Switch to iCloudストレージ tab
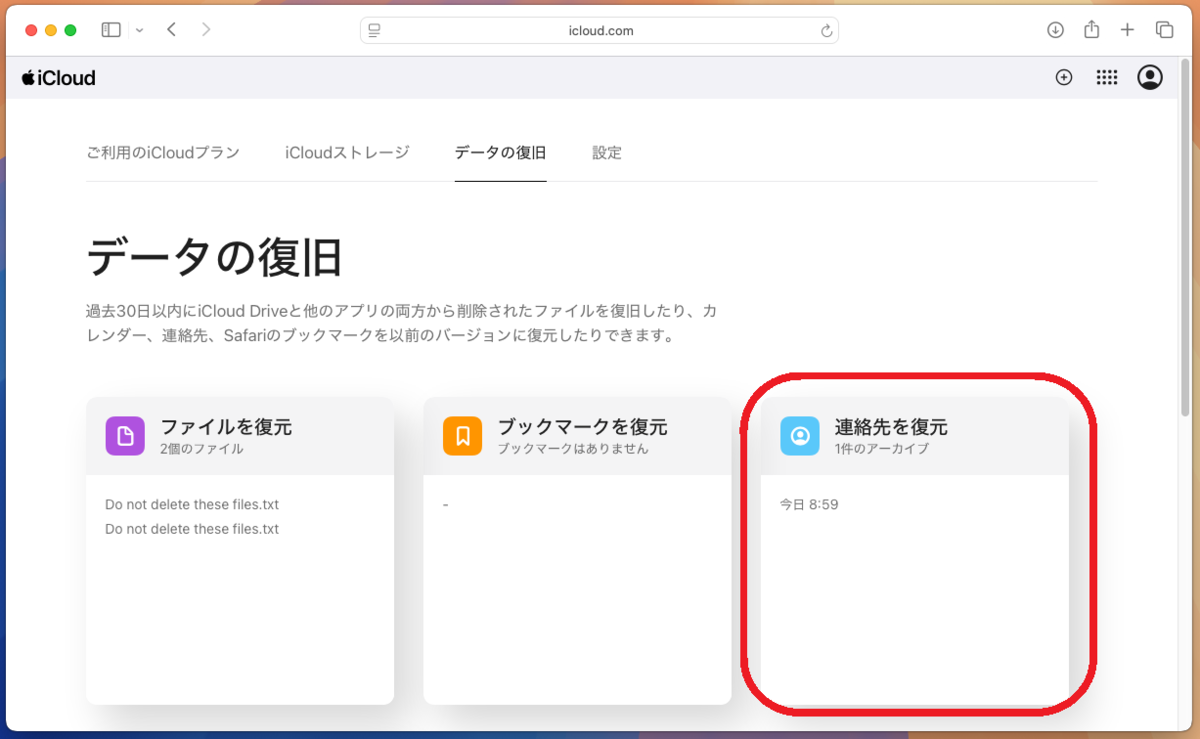Screen dimensions: 1200x739 point(347,153)
